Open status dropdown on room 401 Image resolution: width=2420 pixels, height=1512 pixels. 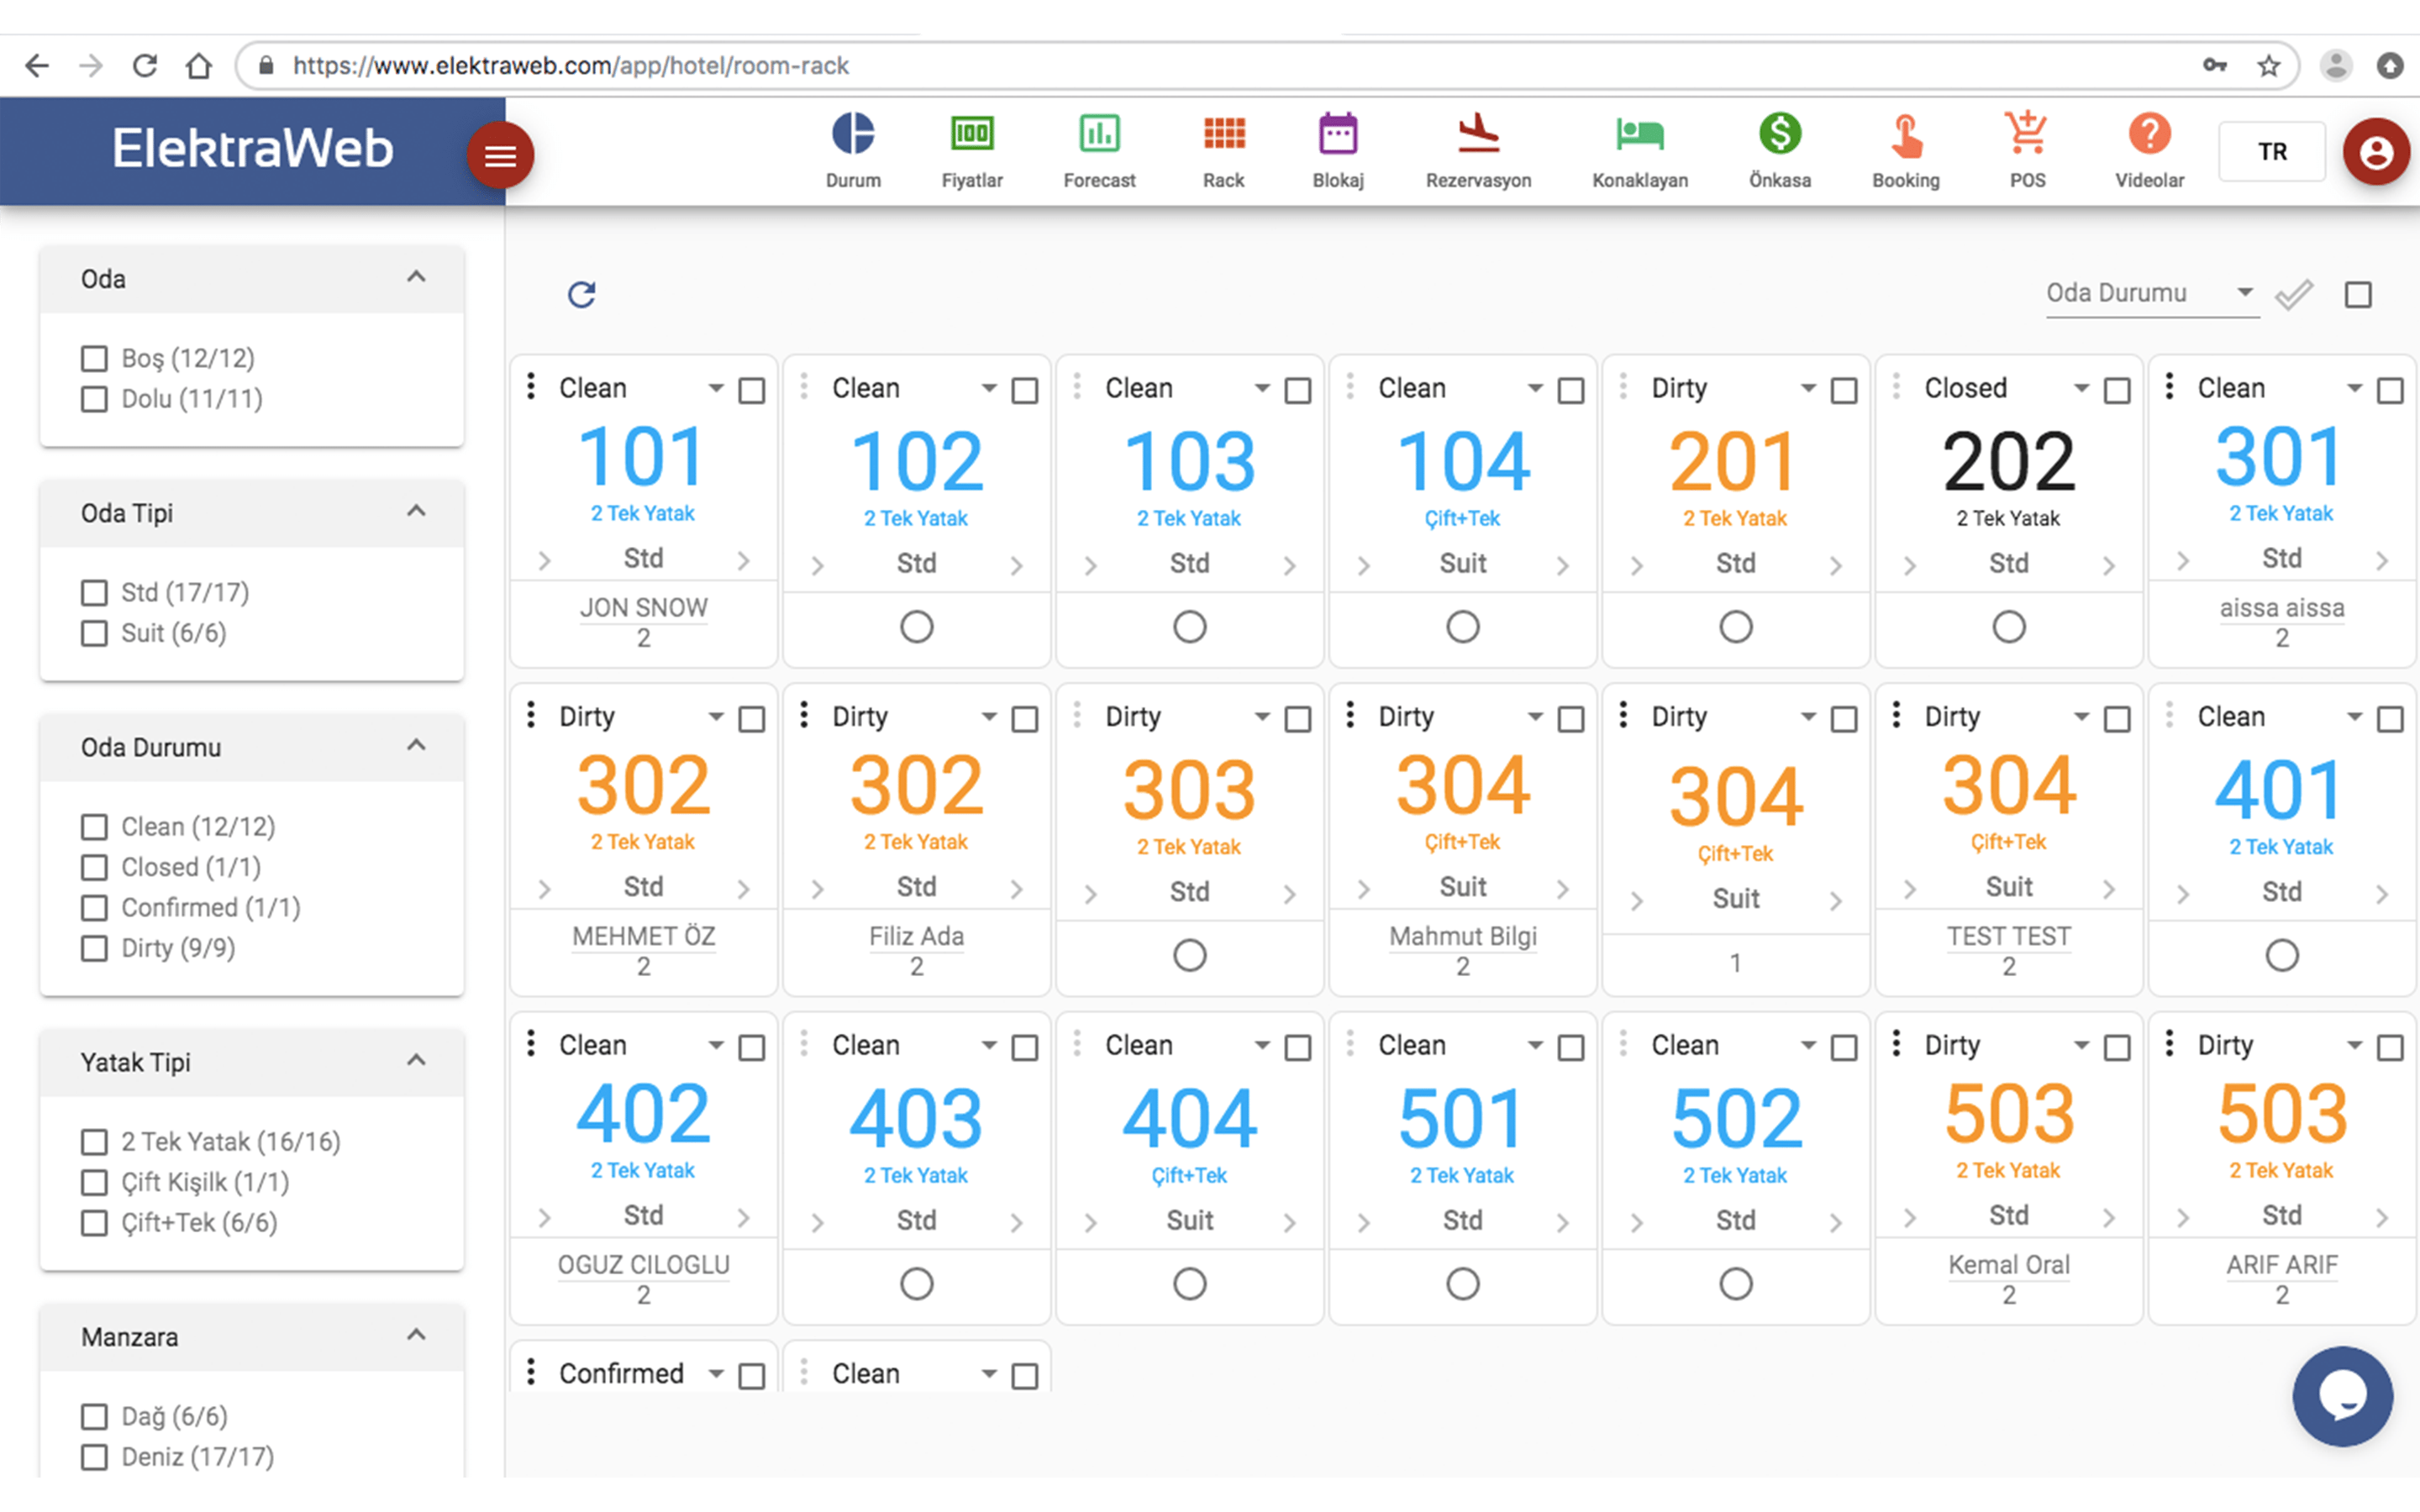pyautogui.click(x=2354, y=717)
